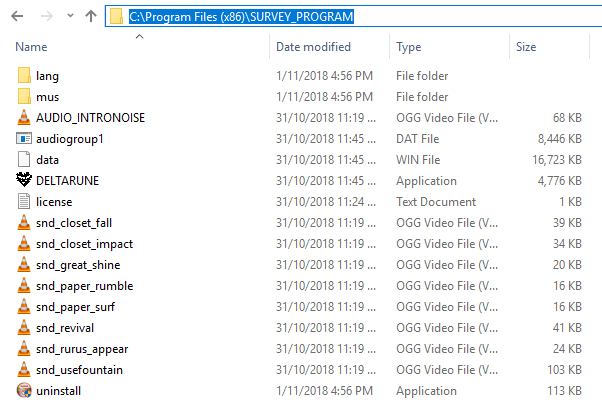
Task: Click the license date 31/10/2018 11:24
Action: (326, 202)
